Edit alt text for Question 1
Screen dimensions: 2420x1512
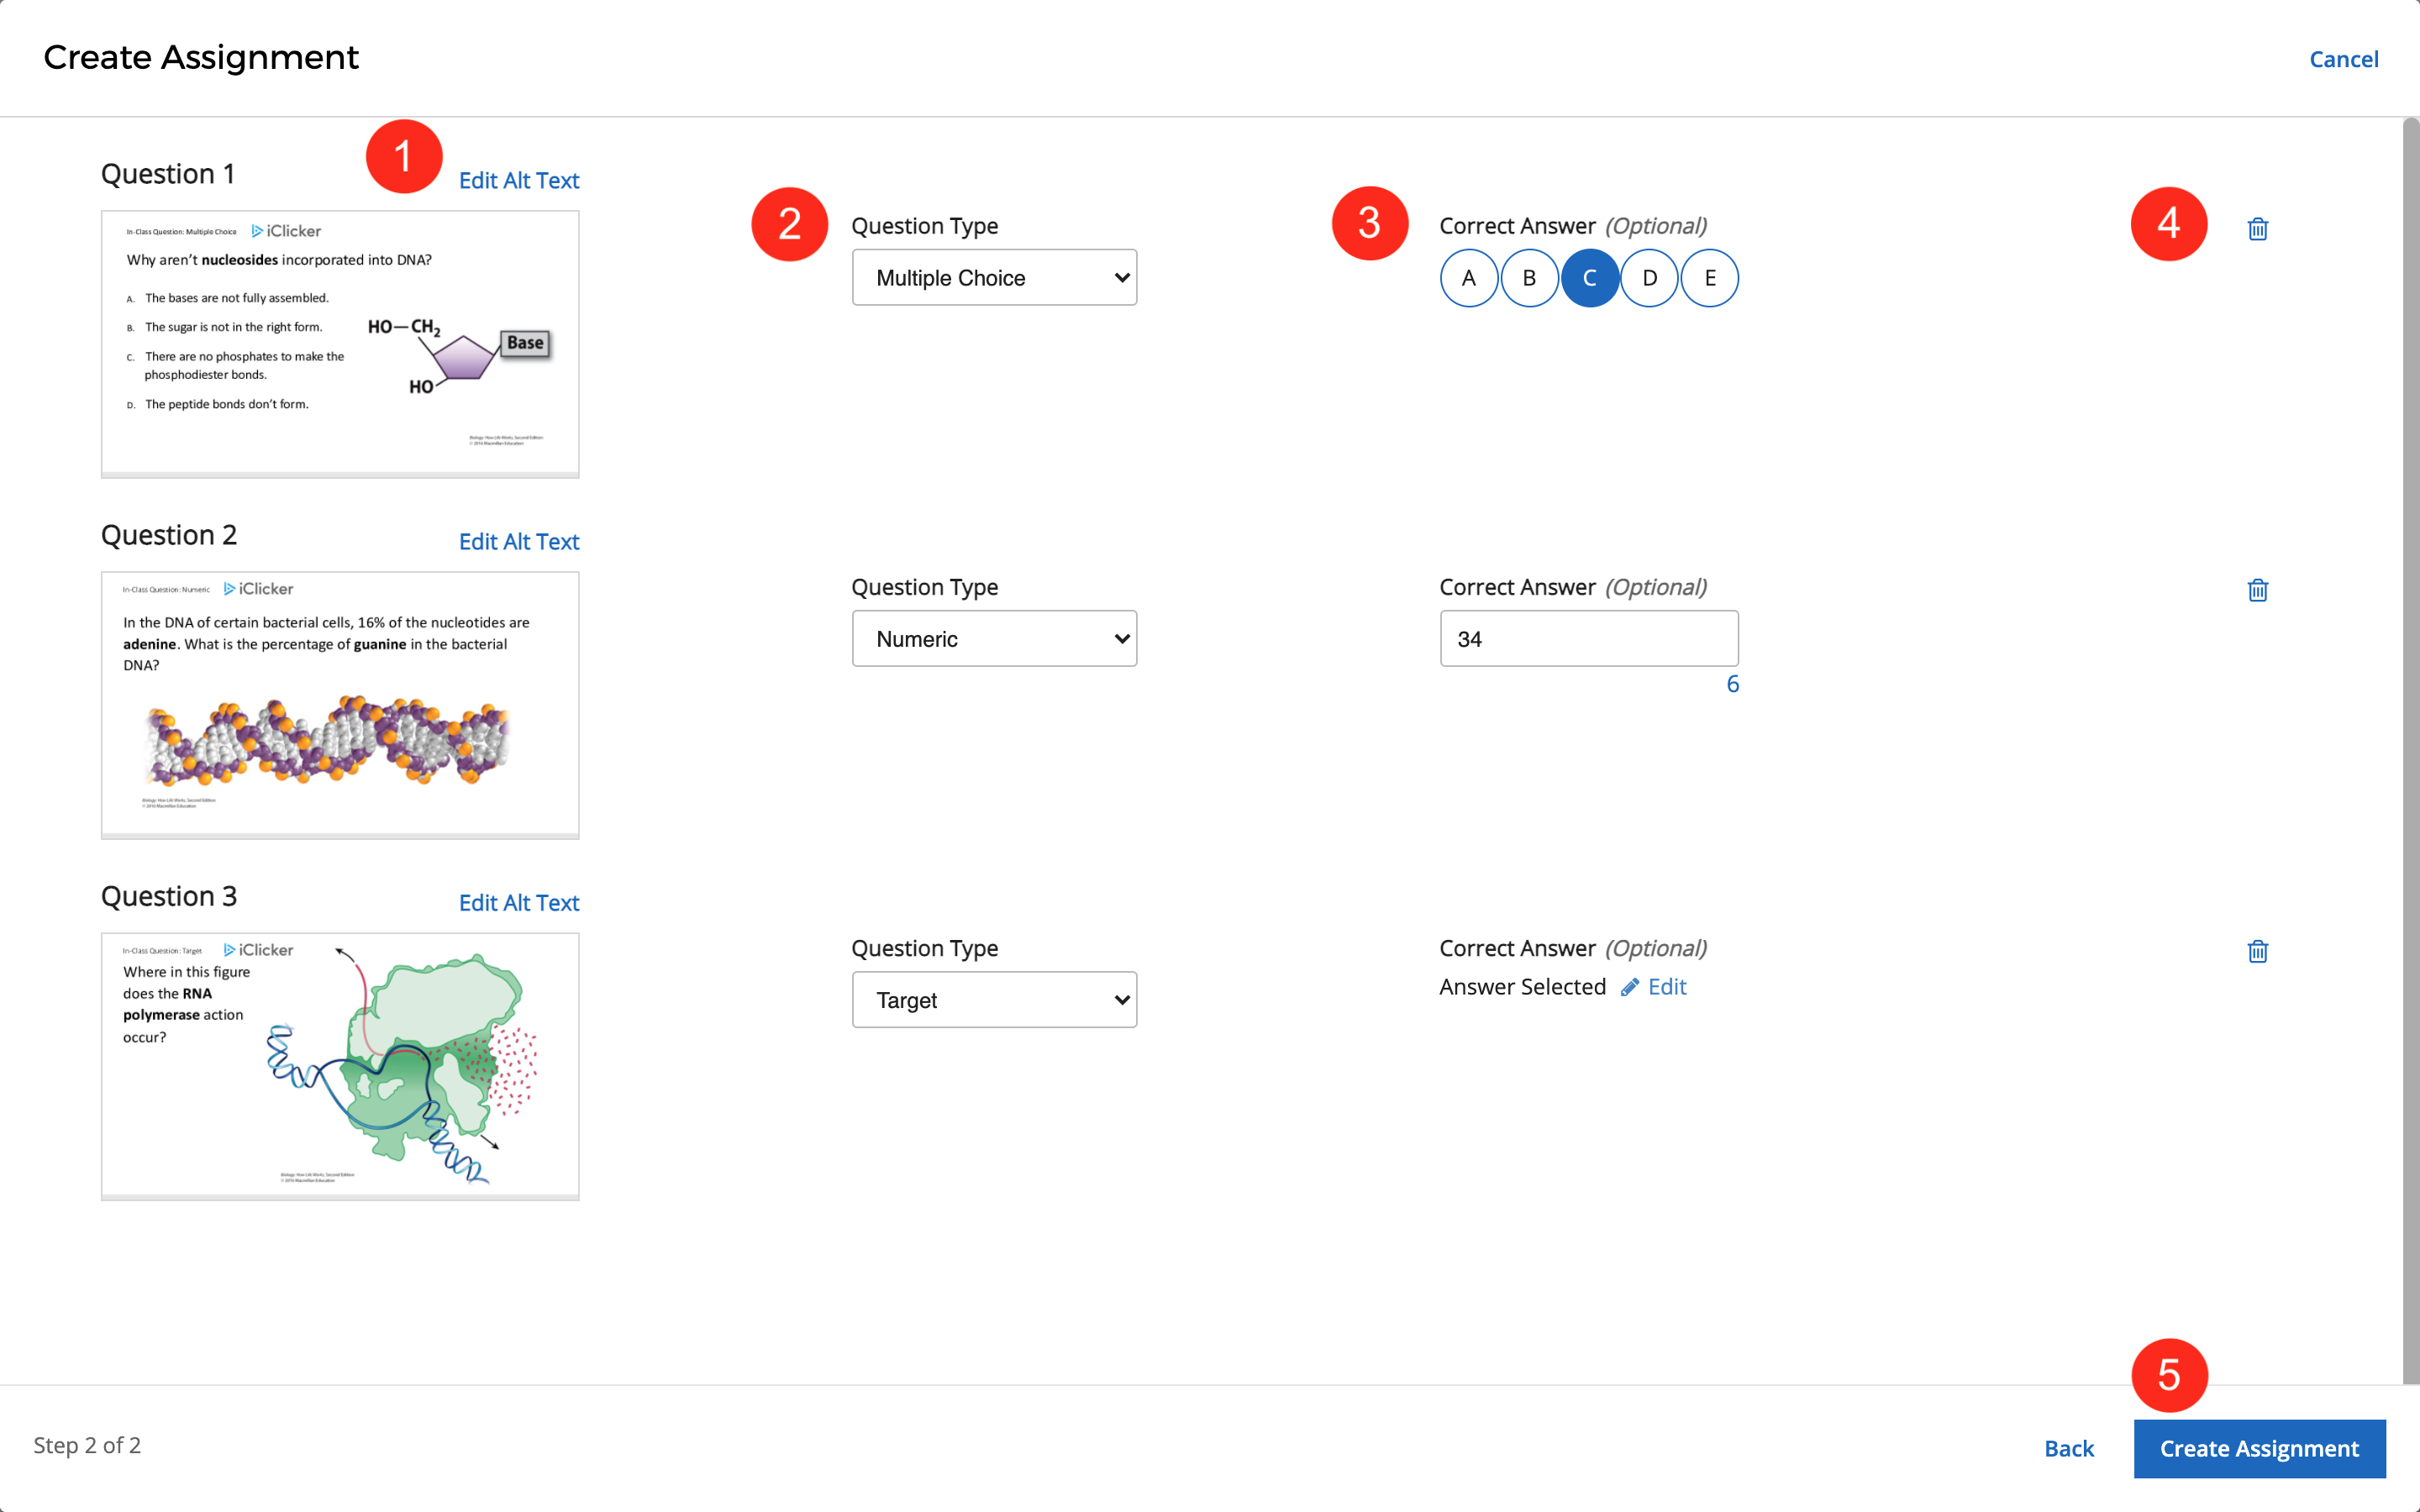[x=519, y=180]
